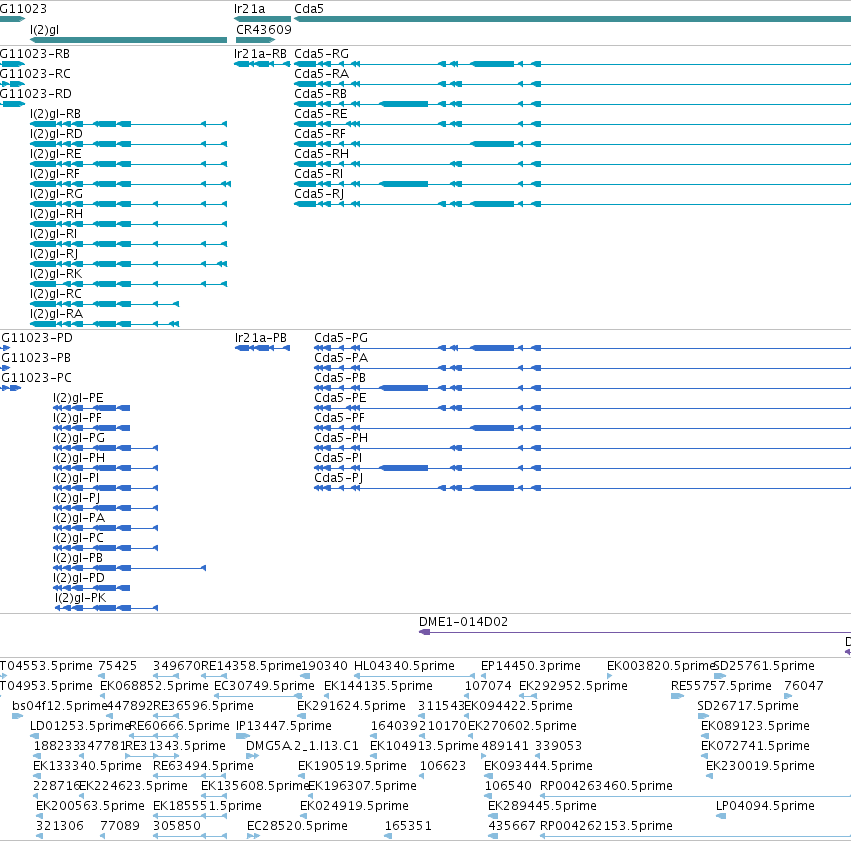
Task: Click protein l(2)gl-PH
Action: (x=105, y=468)
